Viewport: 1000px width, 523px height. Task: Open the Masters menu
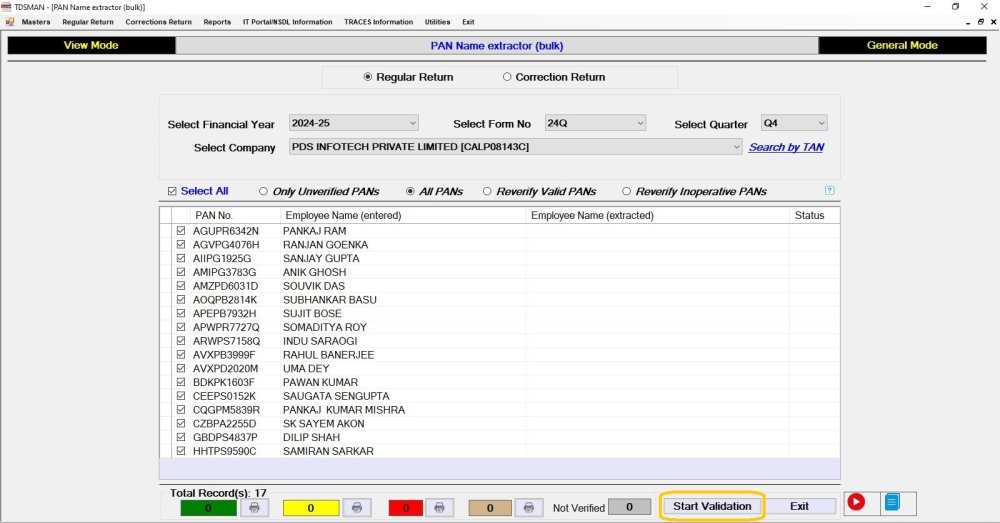pos(36,22)
